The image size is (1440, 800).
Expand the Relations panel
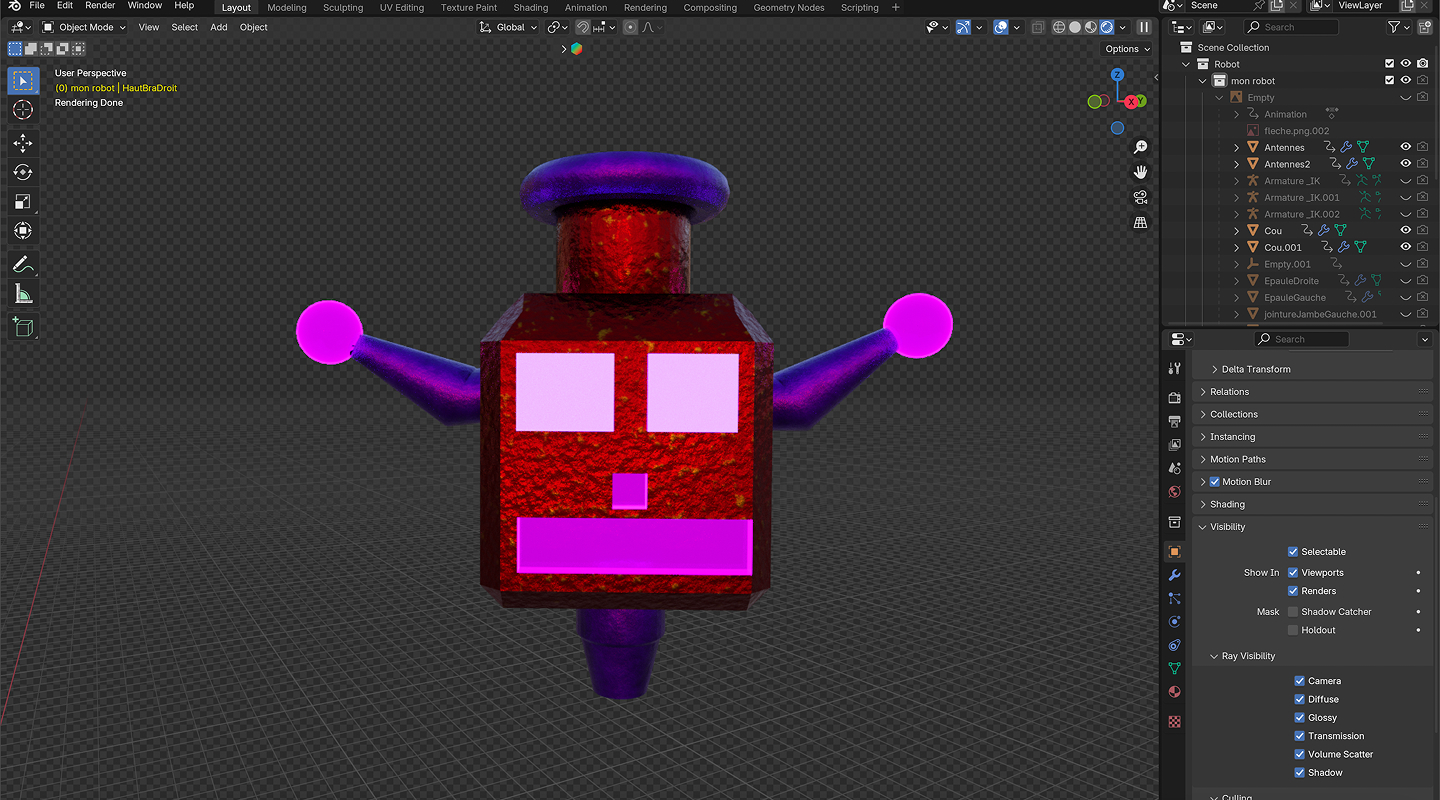pyautogui.click(x=1229, y=392)
